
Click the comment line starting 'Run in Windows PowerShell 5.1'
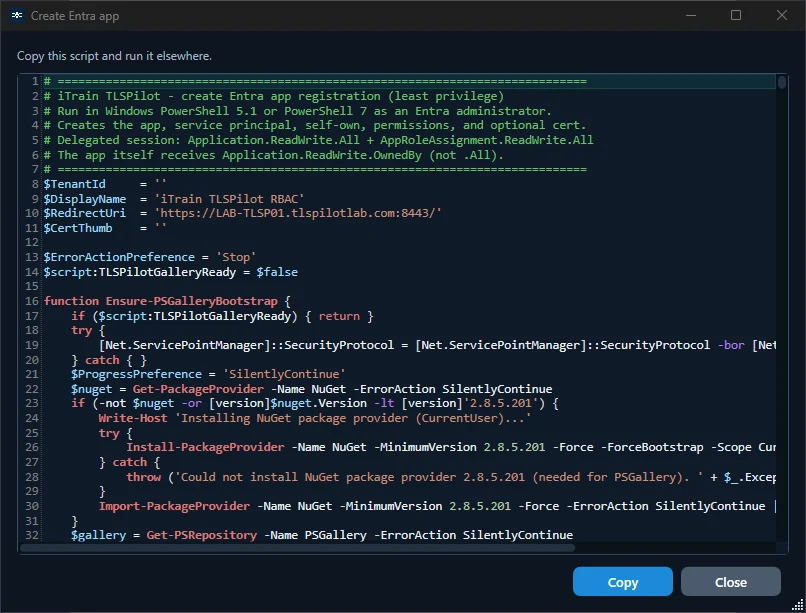[x=298, y=111]
